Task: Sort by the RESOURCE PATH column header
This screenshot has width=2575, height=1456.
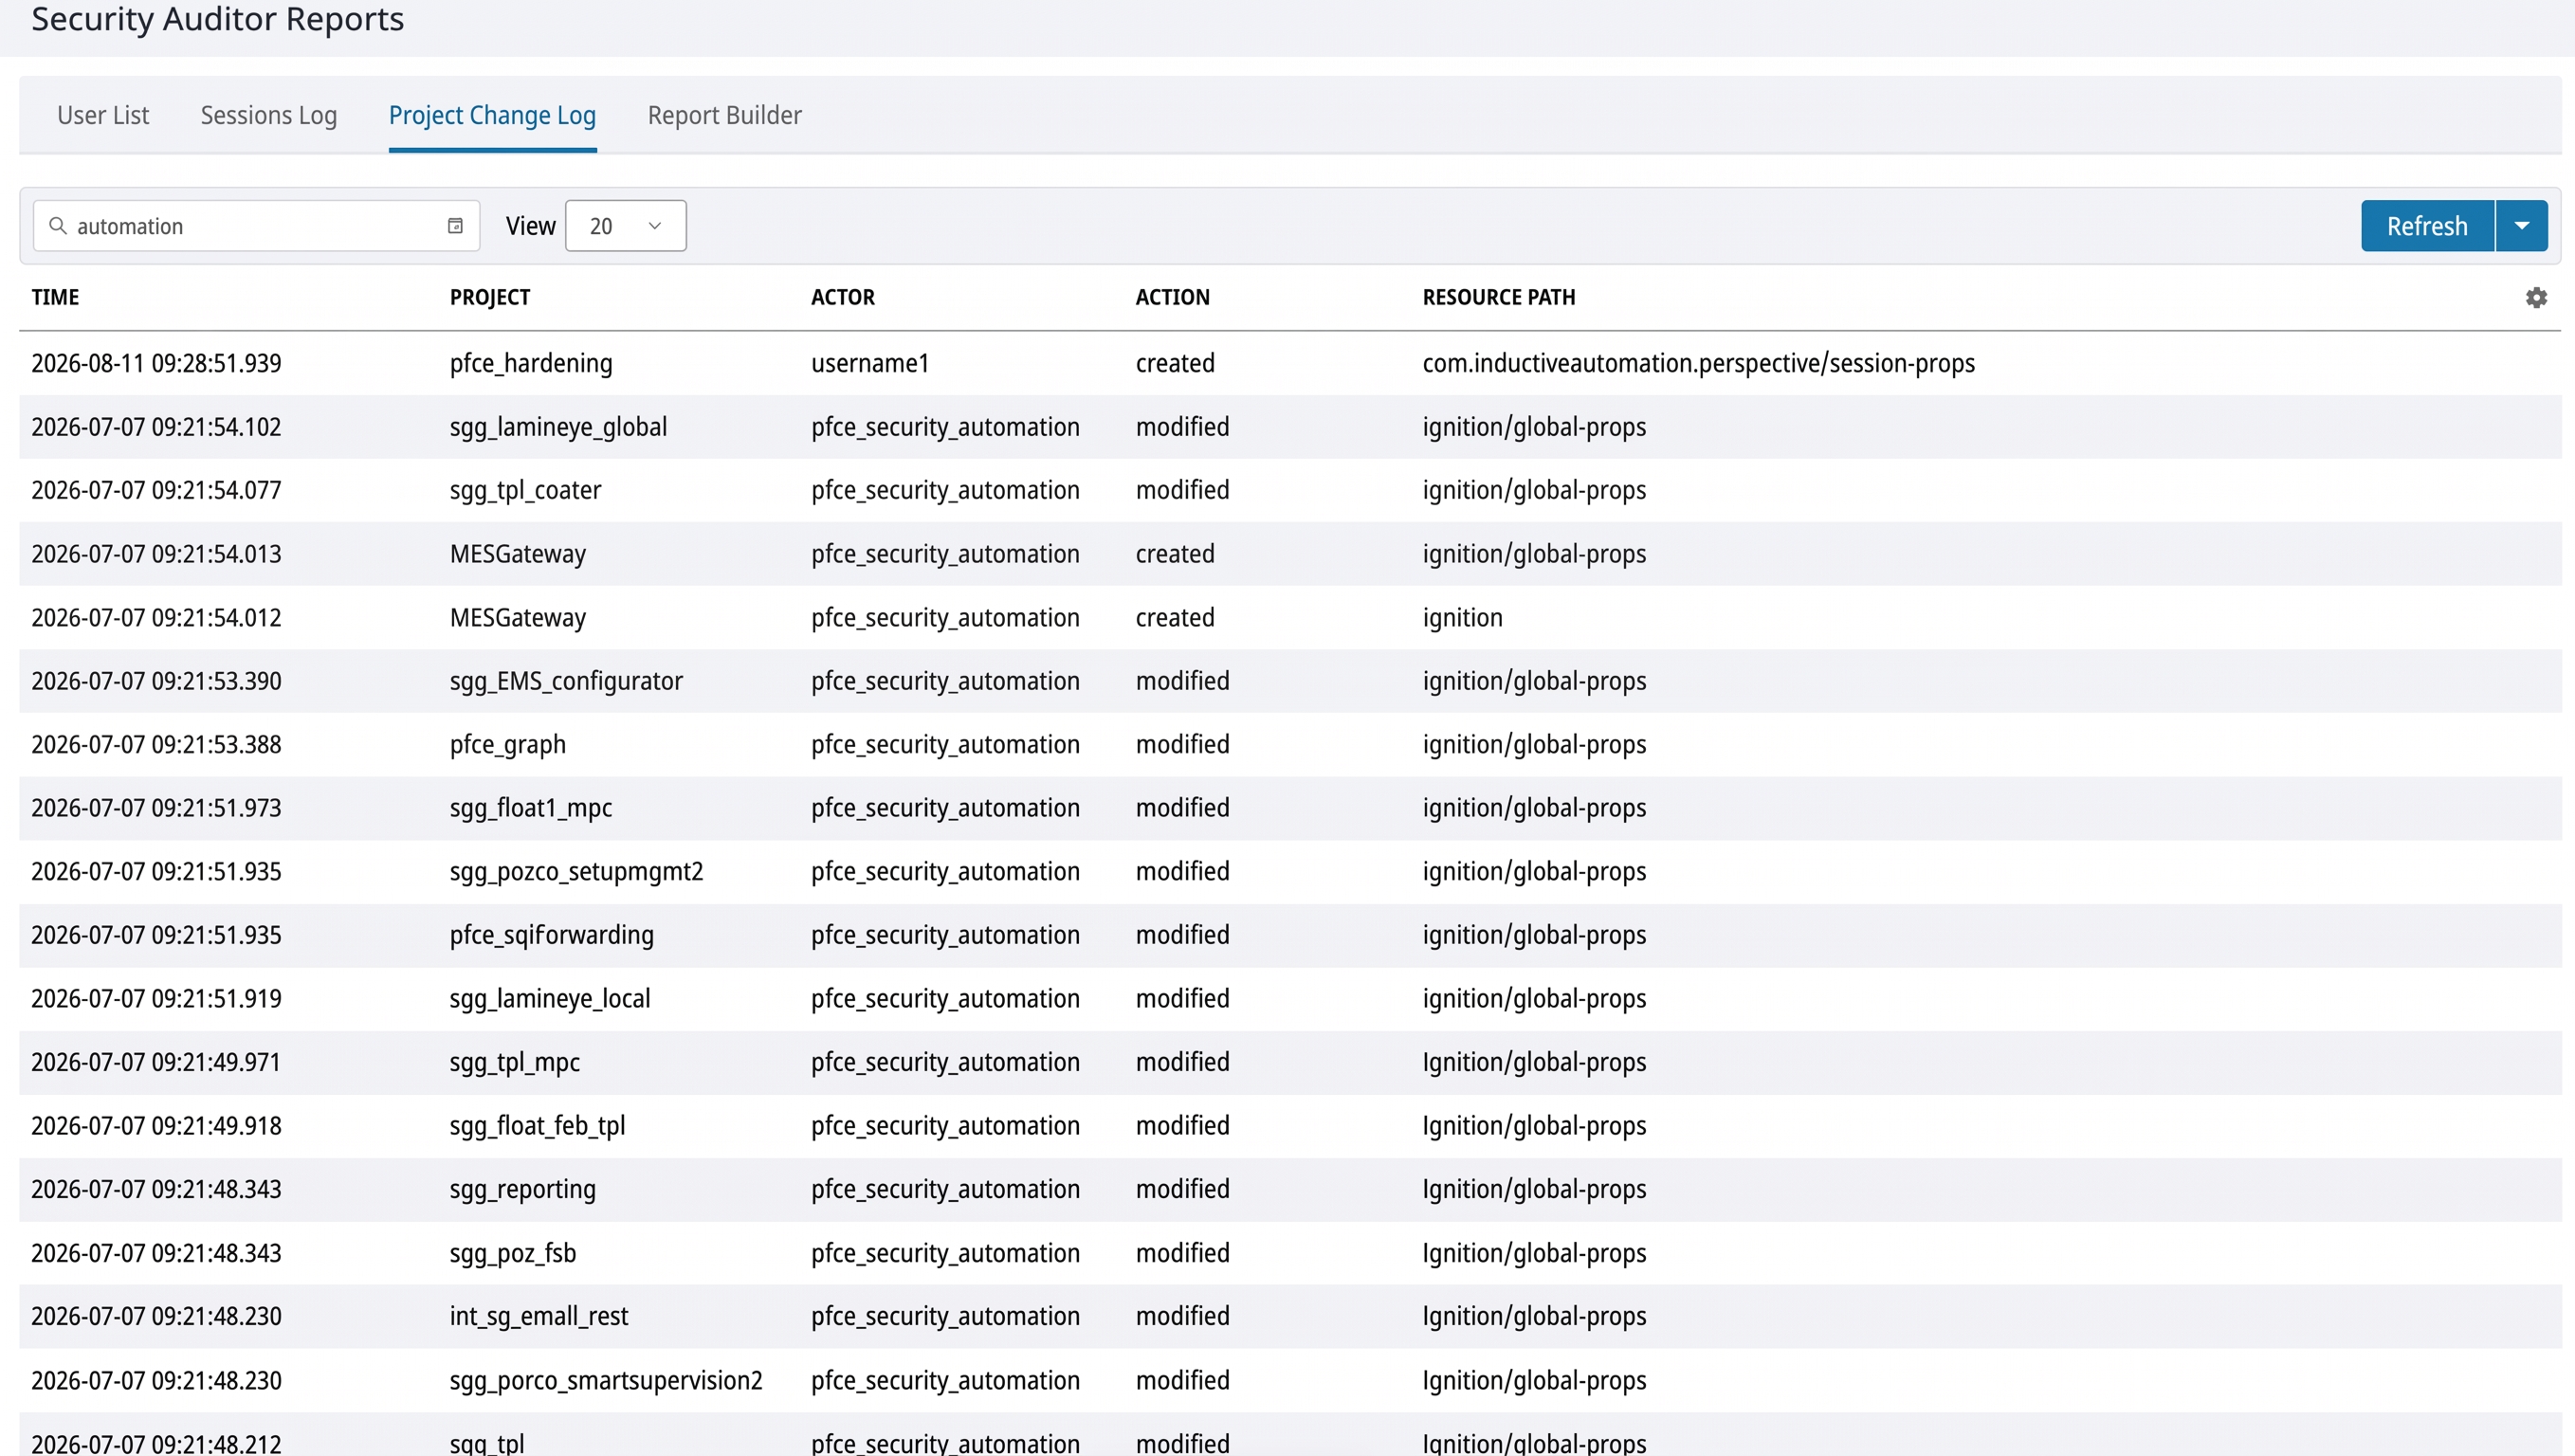Action: [x=1499, y=297]
